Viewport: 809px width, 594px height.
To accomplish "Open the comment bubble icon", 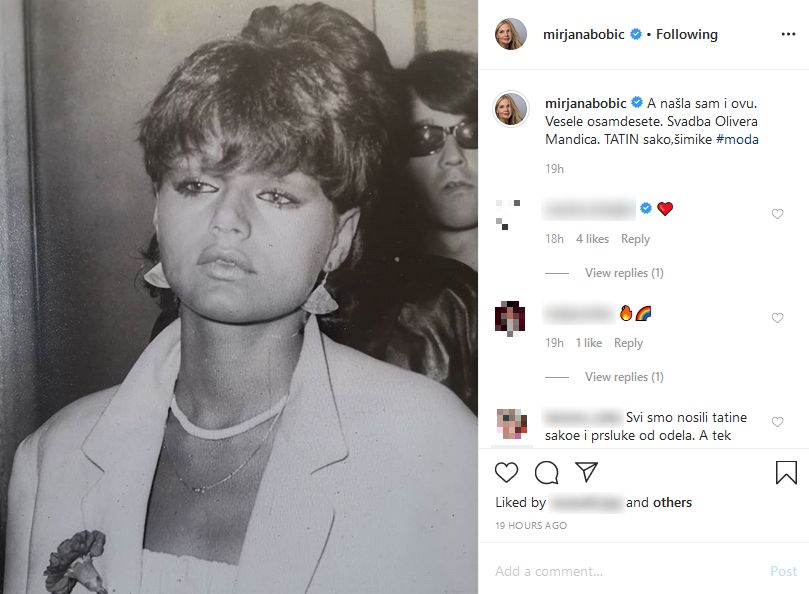I will pos(546,472).
